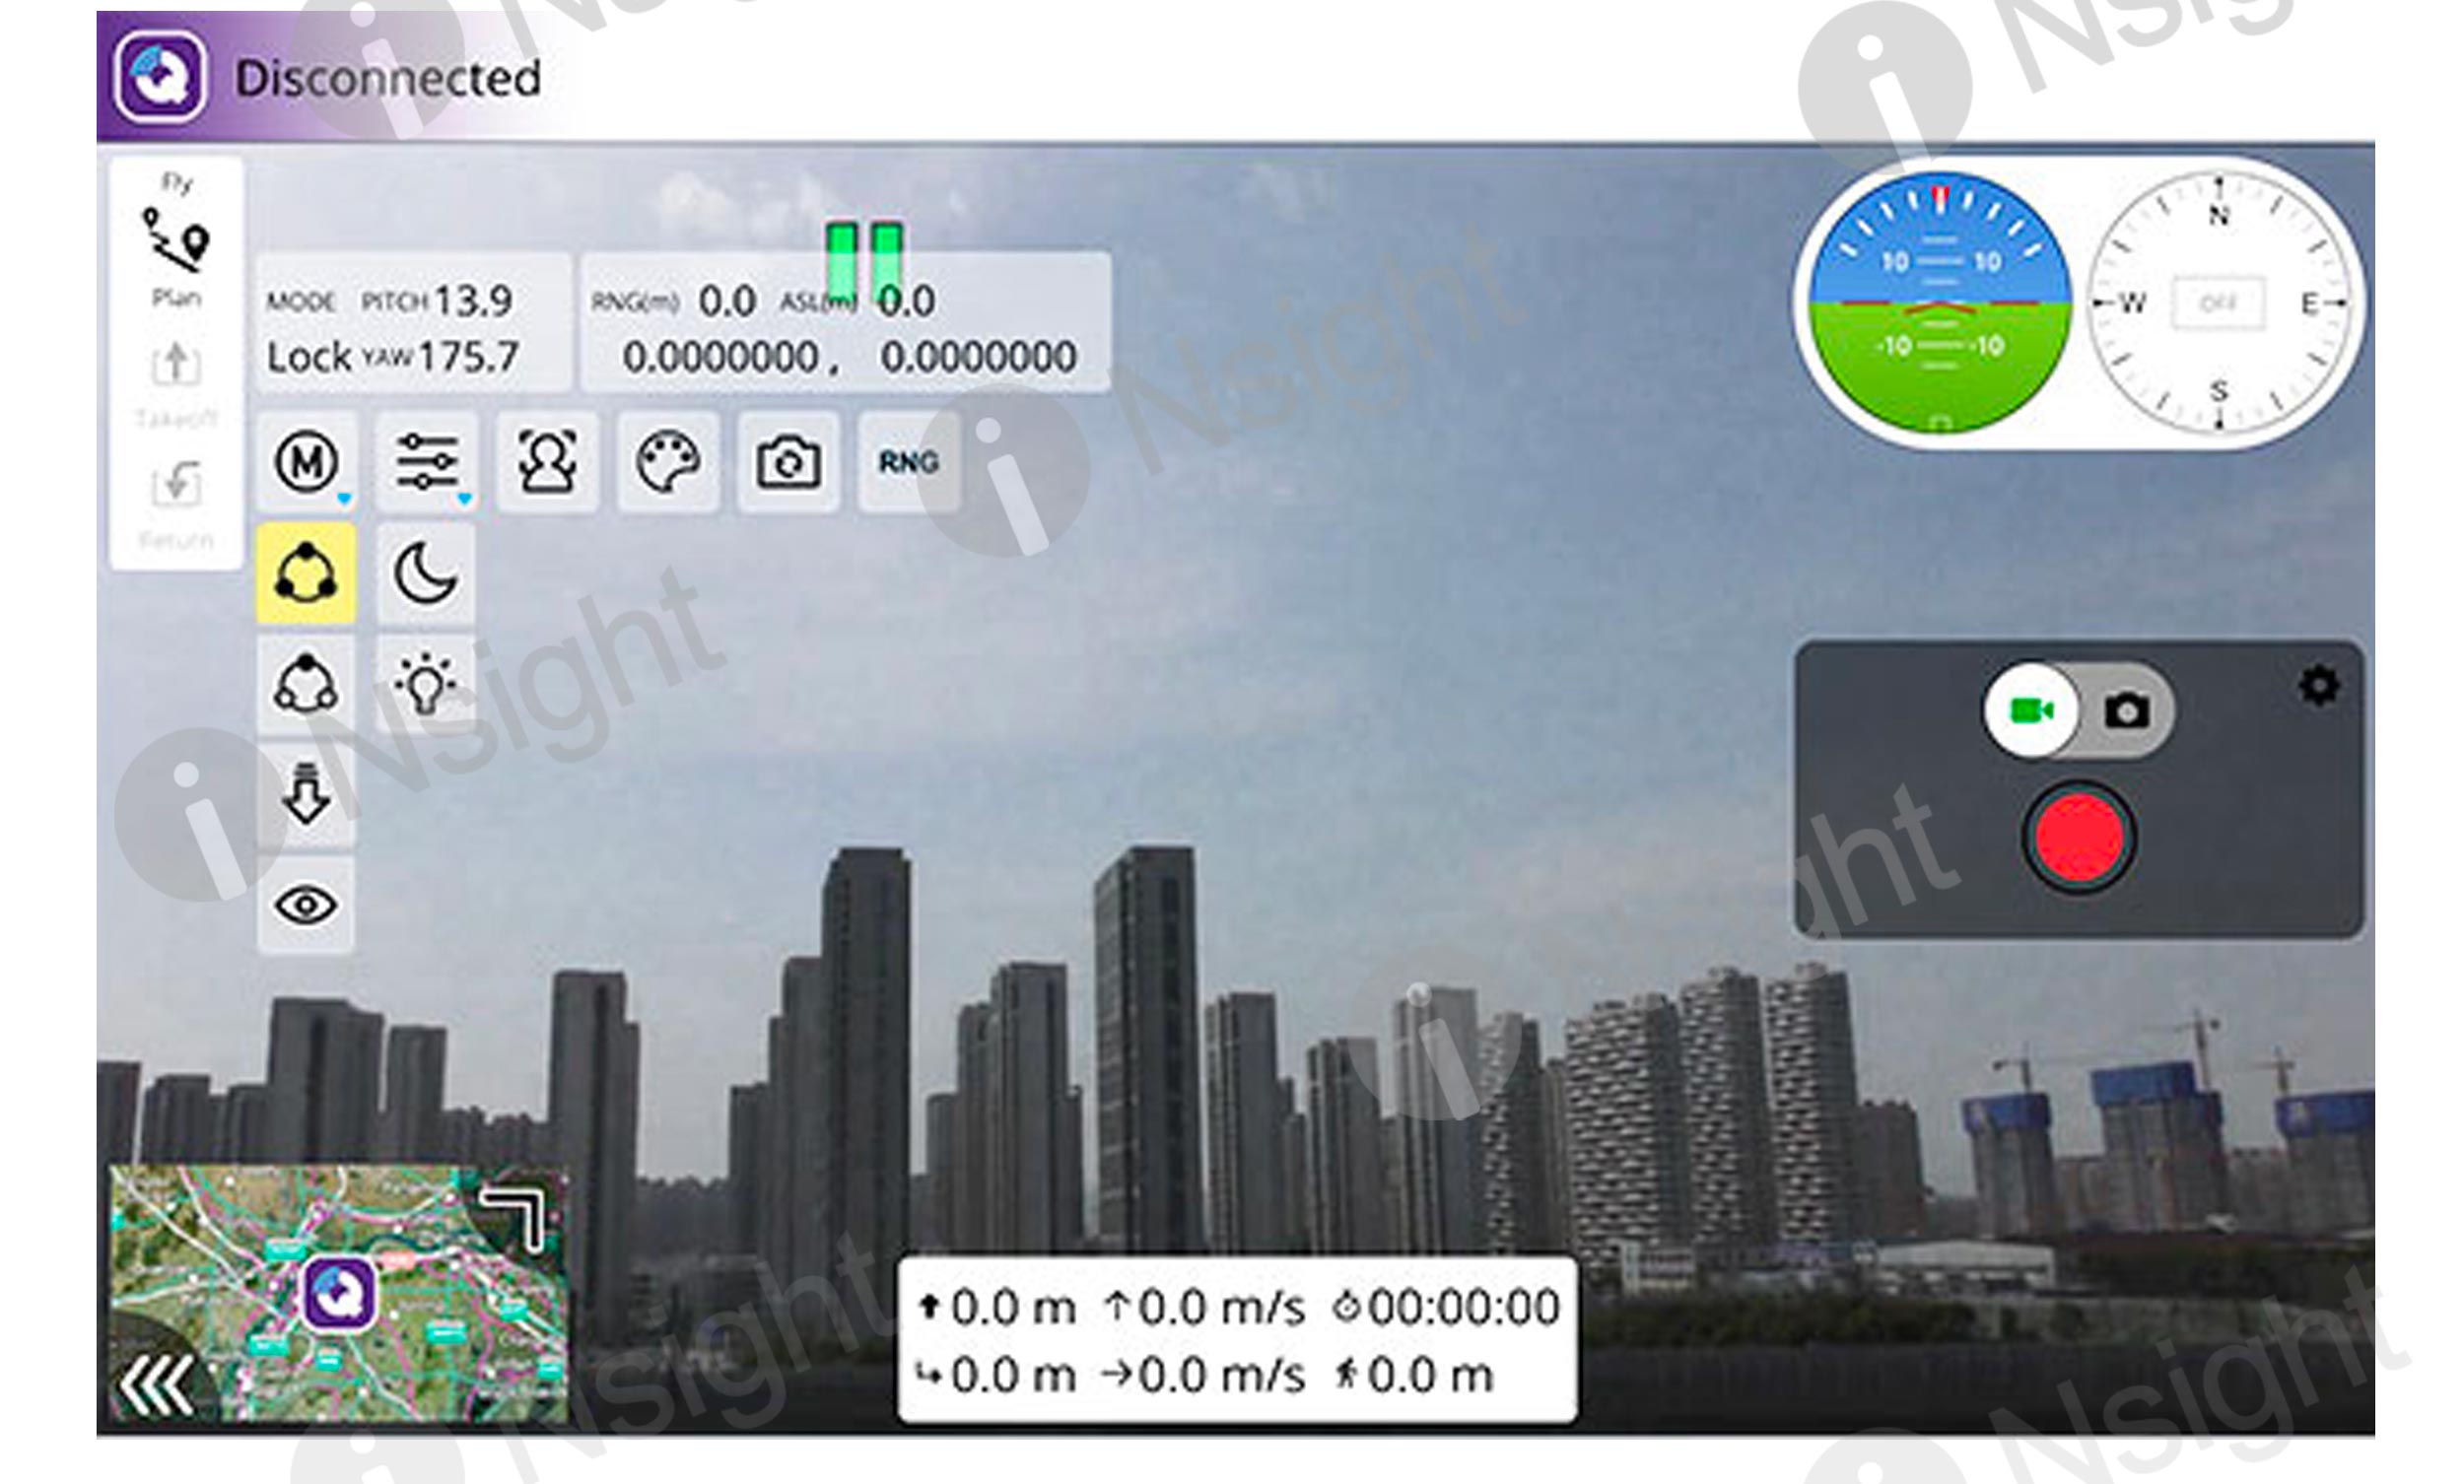The height and width of the screenshot is (1484, 2464).
Task: Toggle the light bulb illumination
Action: click(x=426, y=685)
